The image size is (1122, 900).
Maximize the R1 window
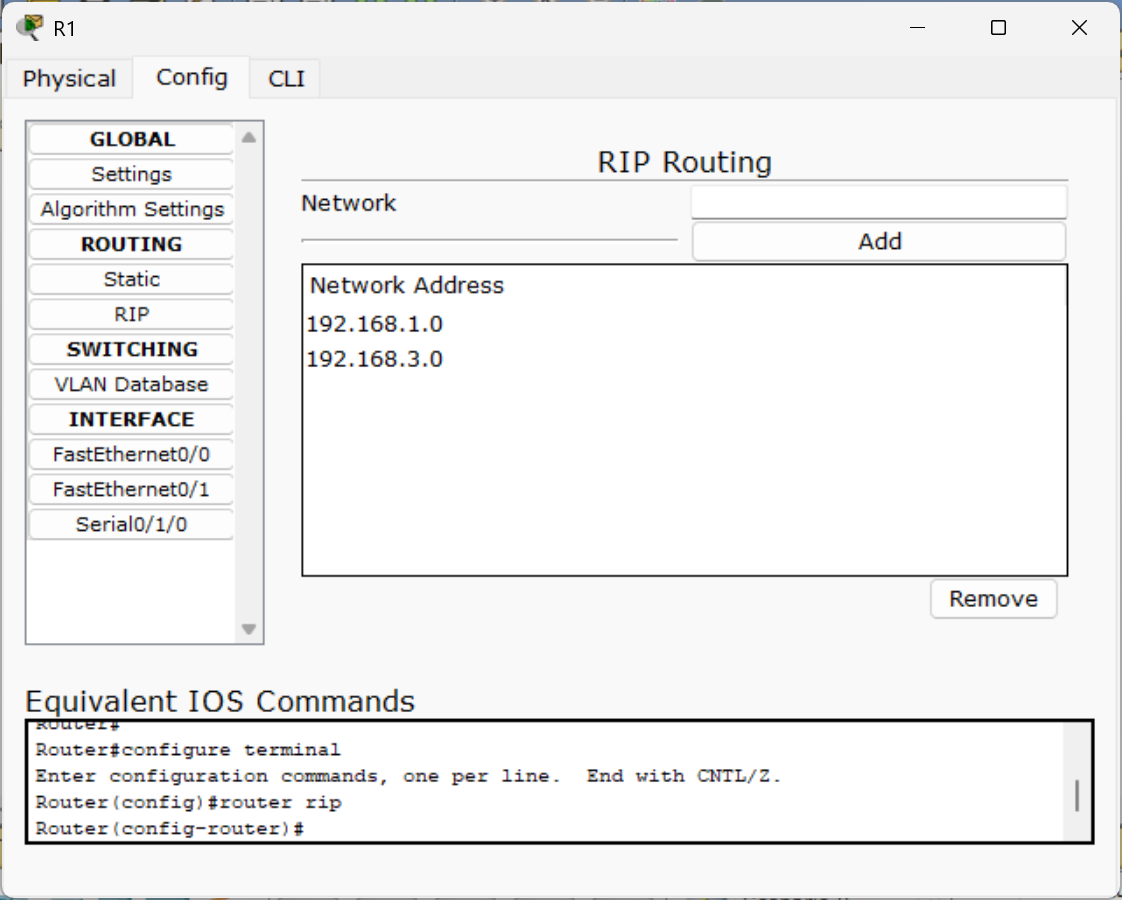(998, 28)
